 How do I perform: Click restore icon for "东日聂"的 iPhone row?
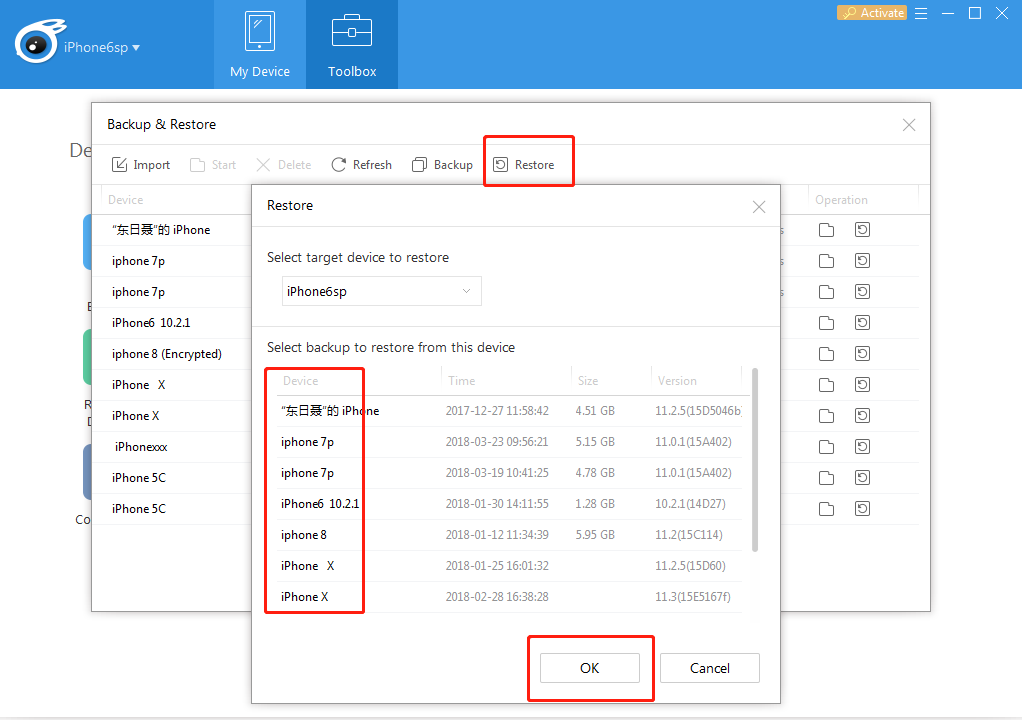point(862,229)
